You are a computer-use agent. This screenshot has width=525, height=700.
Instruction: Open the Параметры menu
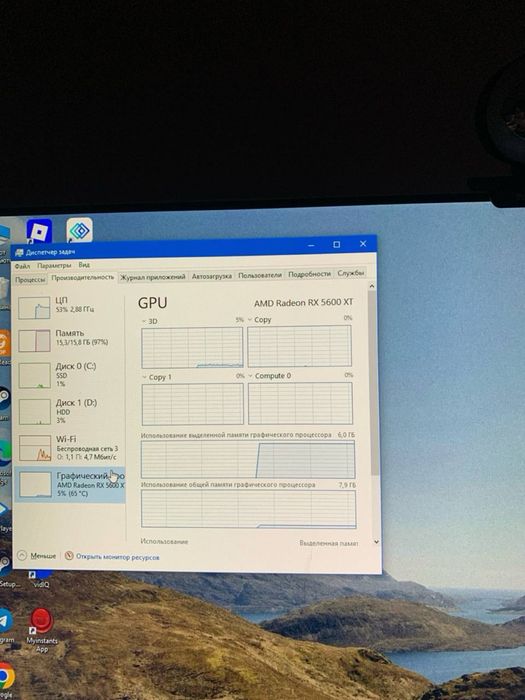54,265
